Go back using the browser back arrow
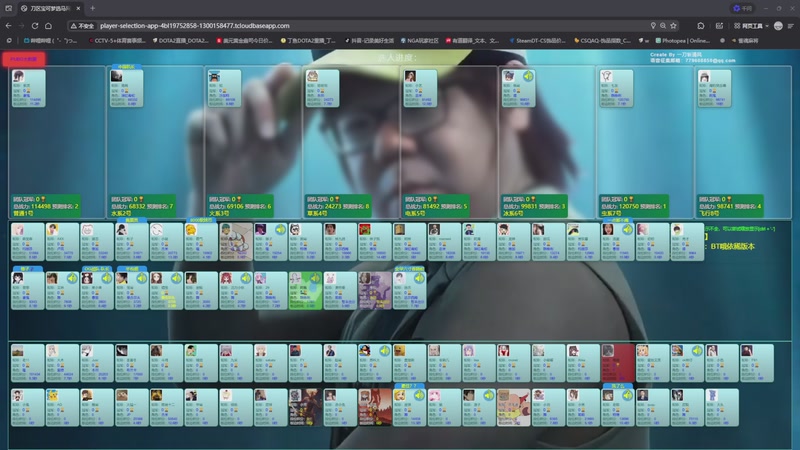The height and width of the screenshot is (450, 800). coord(9,26)
